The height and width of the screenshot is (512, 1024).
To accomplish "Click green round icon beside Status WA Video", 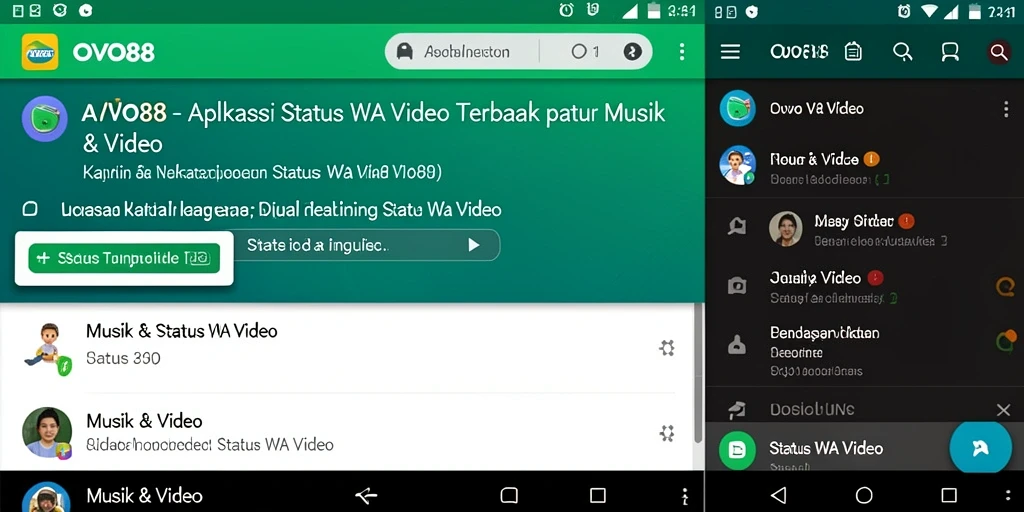I will (x=737, y=450).
